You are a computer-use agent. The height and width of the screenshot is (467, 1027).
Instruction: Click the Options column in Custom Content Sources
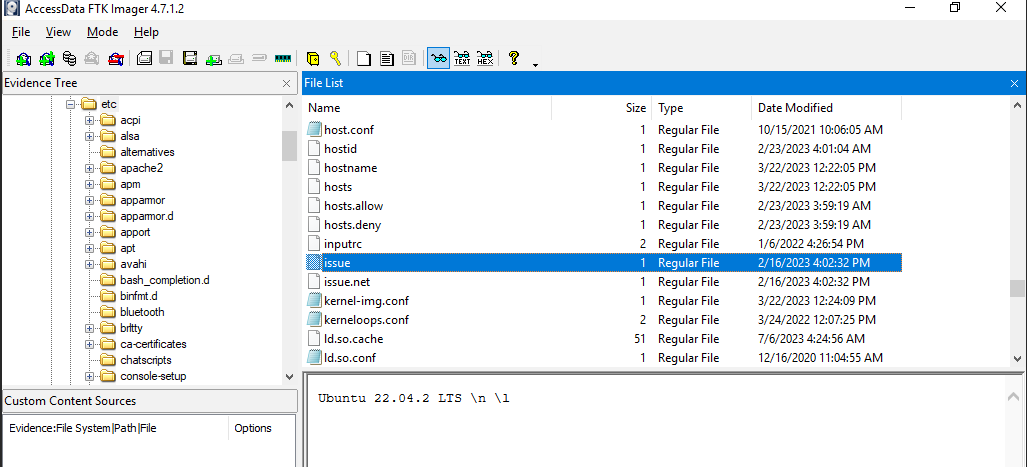pyautogui.click(x=253, y=428)
